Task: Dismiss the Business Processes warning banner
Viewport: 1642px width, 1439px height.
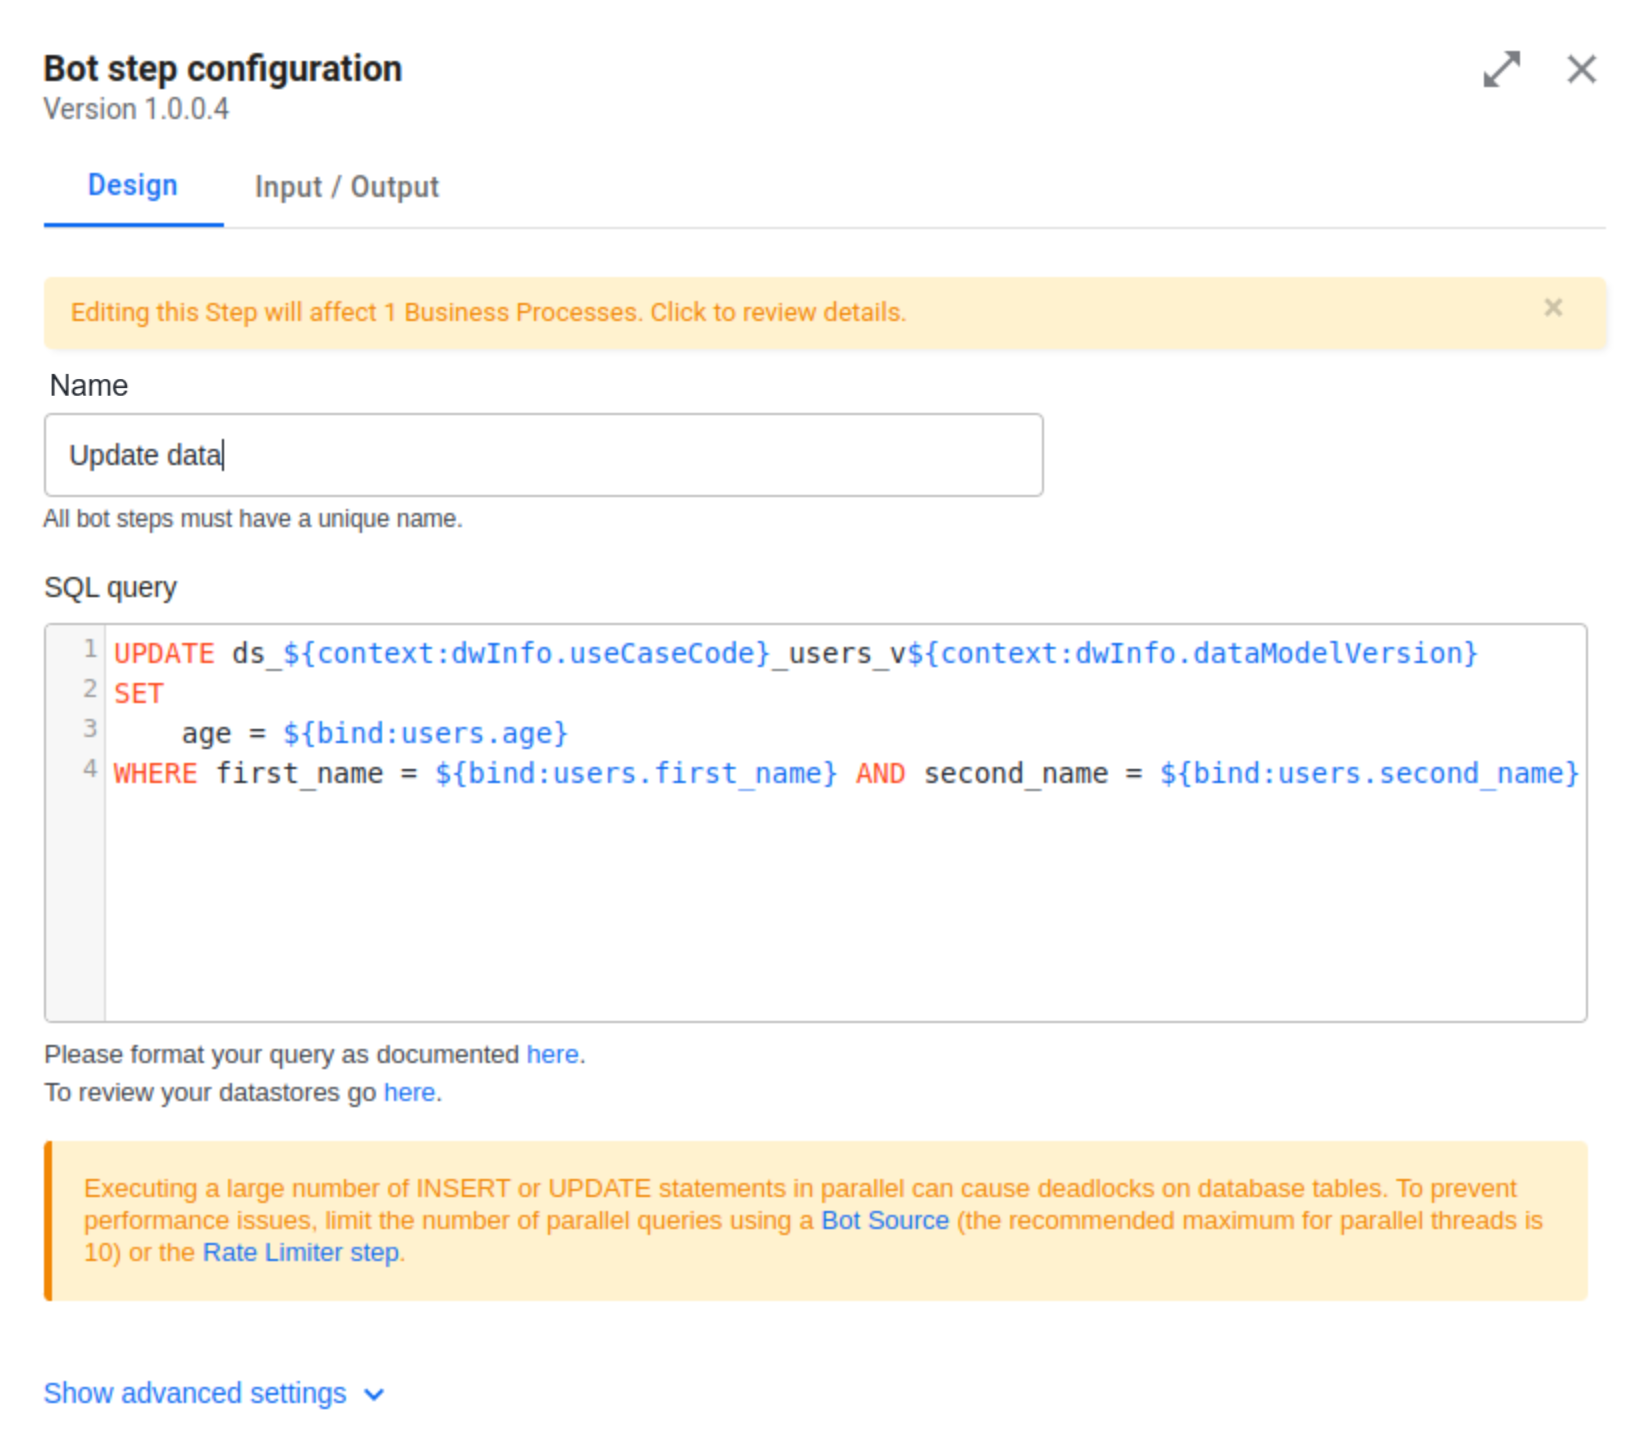Action: (1552, 308)
